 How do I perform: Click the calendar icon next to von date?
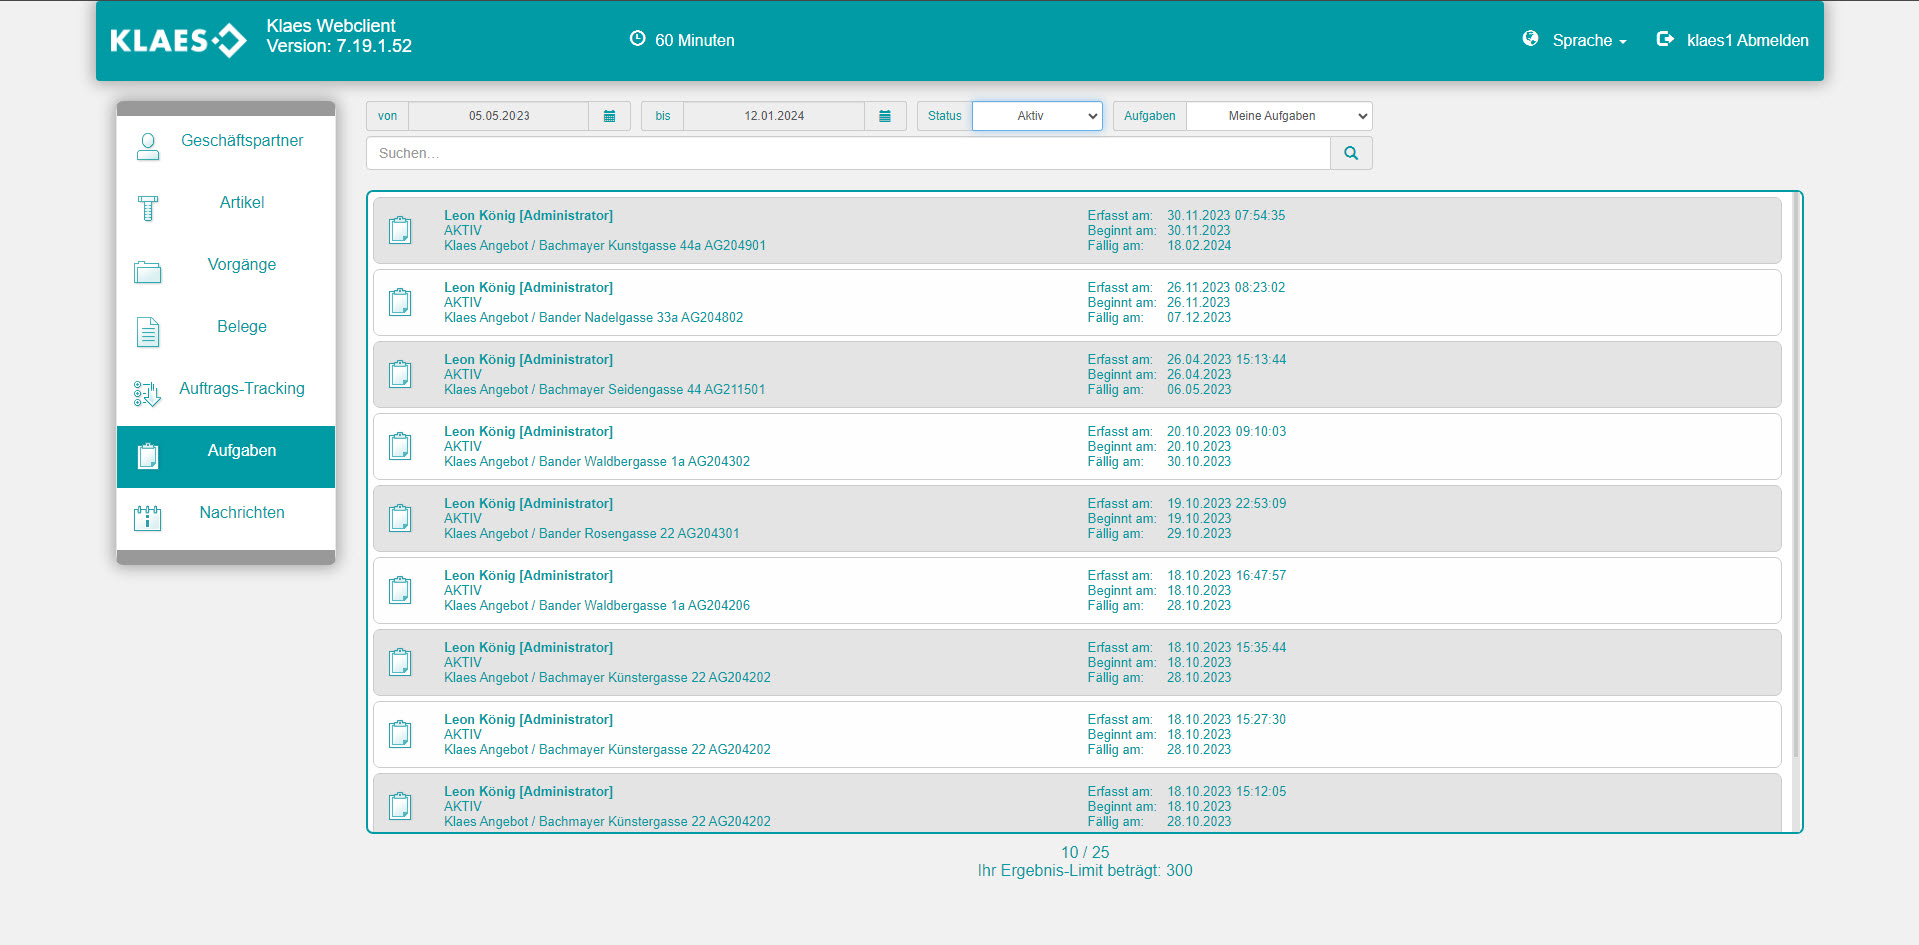tap(609, 116)
